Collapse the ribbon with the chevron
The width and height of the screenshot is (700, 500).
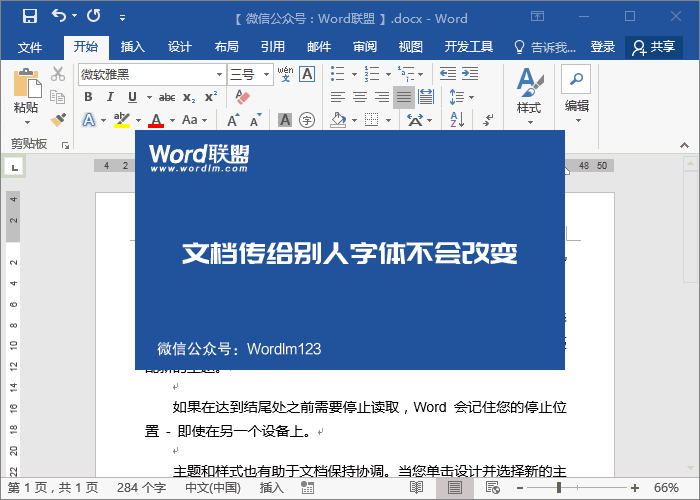[x=684, y=145]
